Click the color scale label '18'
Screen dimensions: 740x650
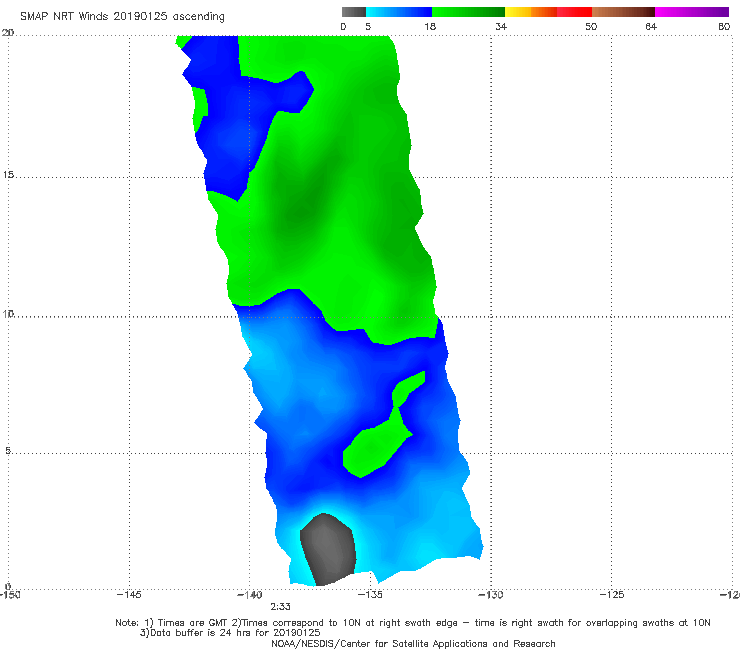coord(430,26)
